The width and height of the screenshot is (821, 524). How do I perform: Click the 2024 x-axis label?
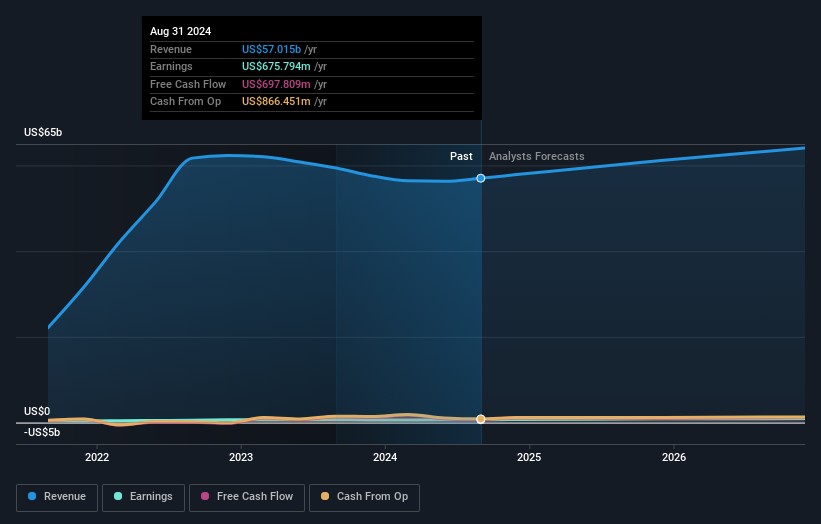tap(385, 457)
